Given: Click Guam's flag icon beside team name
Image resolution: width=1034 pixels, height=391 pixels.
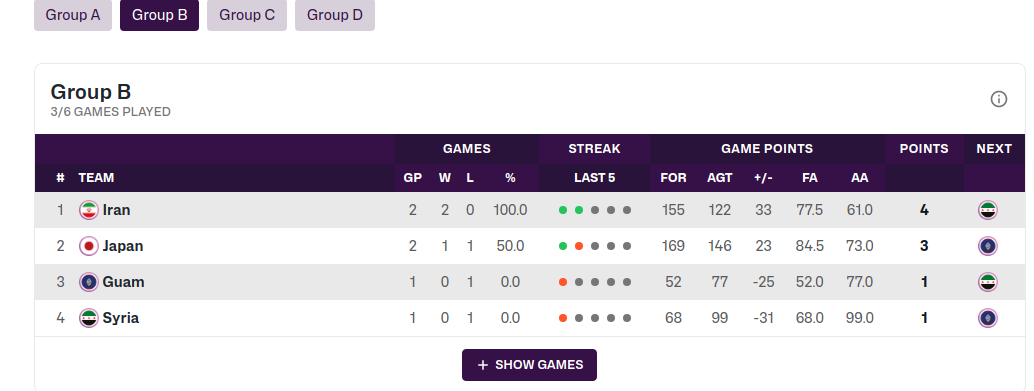Looking at the screenshot, I should click(88, 282).
